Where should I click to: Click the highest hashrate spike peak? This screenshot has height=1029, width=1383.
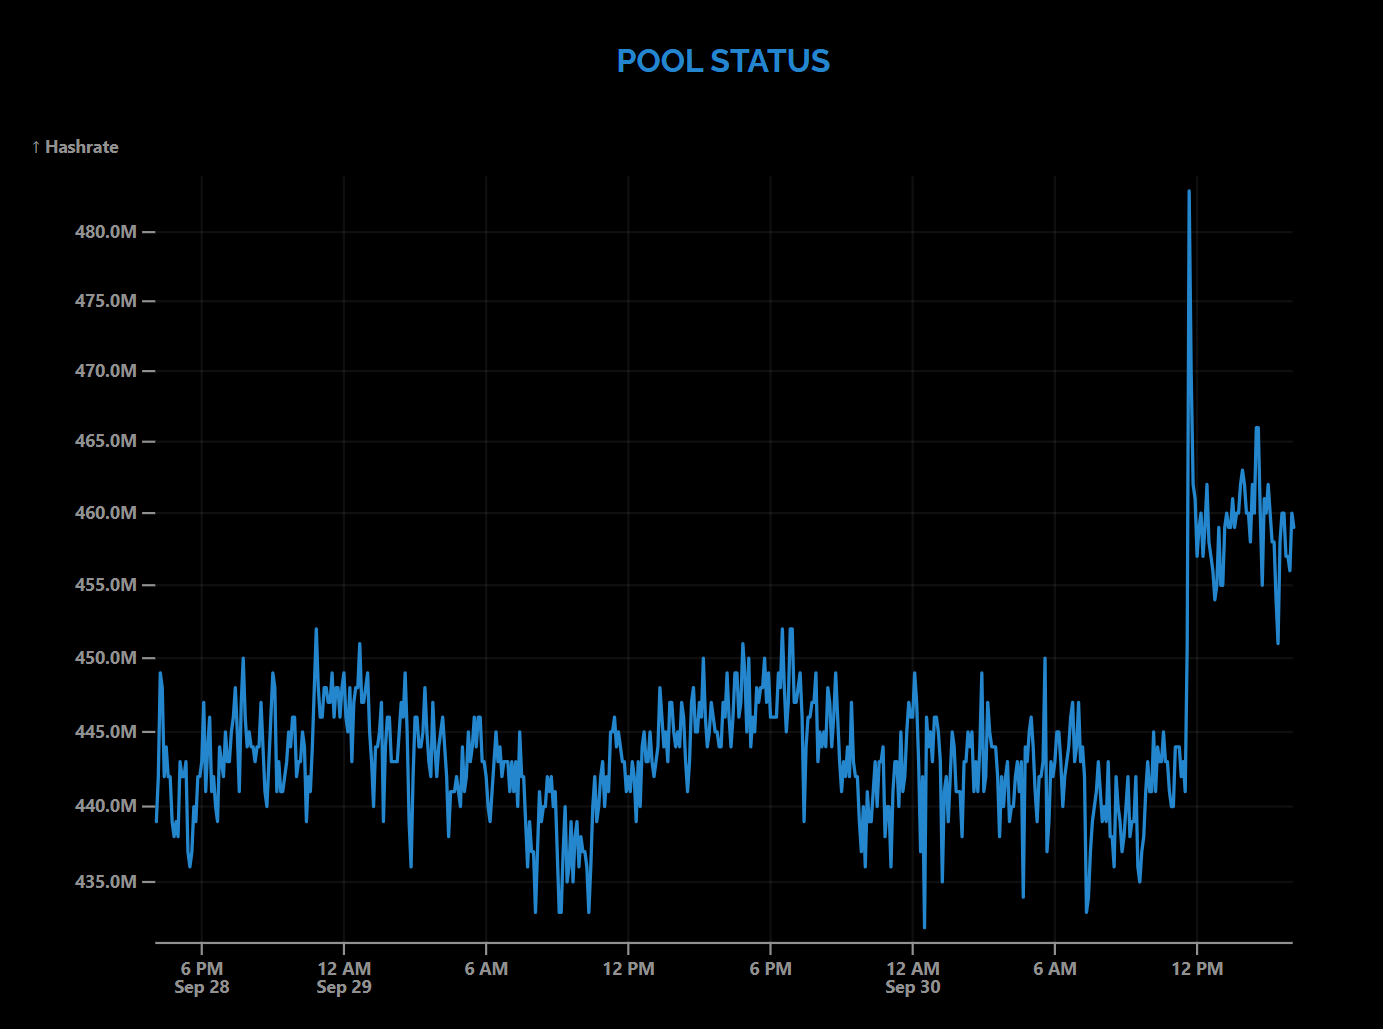coord(1189,191)
